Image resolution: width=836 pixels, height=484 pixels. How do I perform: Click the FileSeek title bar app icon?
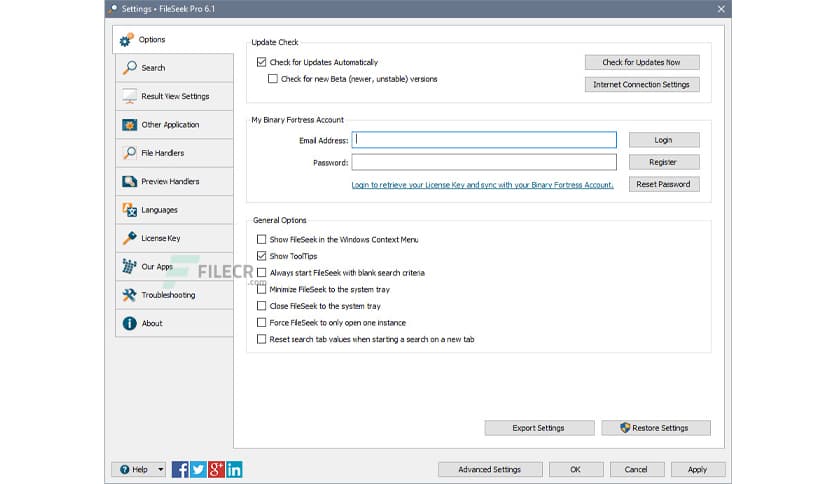tap(112, 9)
